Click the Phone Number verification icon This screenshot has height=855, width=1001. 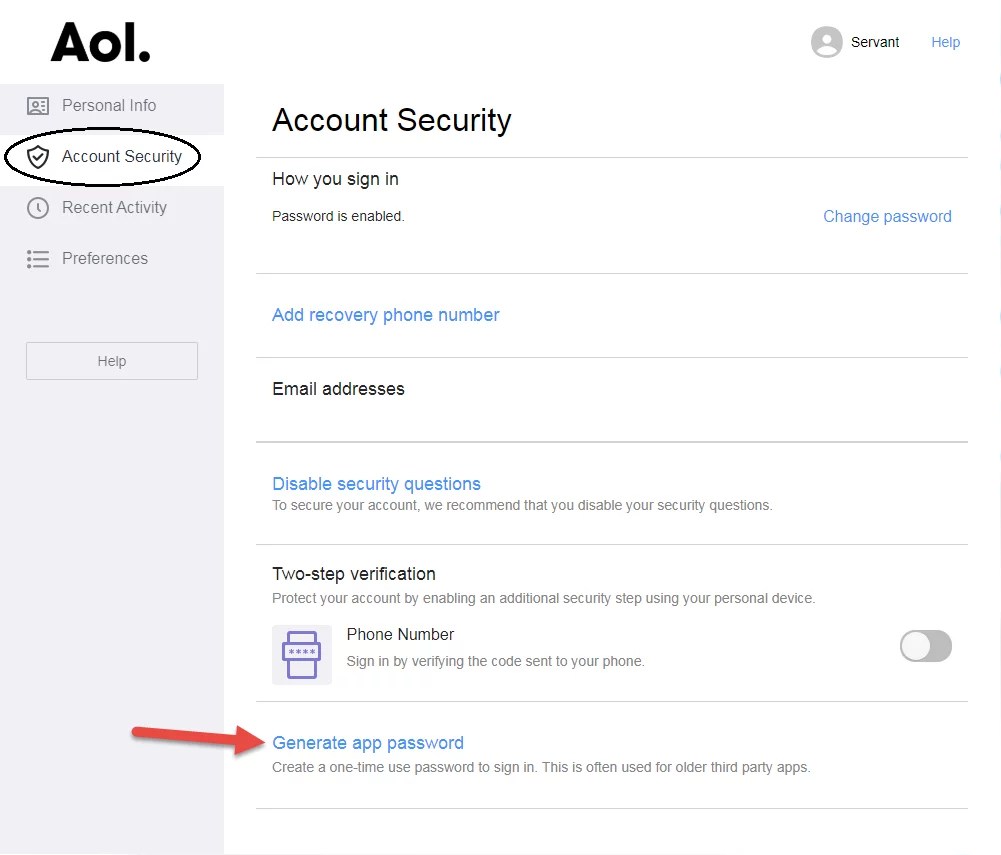point(302,655)
